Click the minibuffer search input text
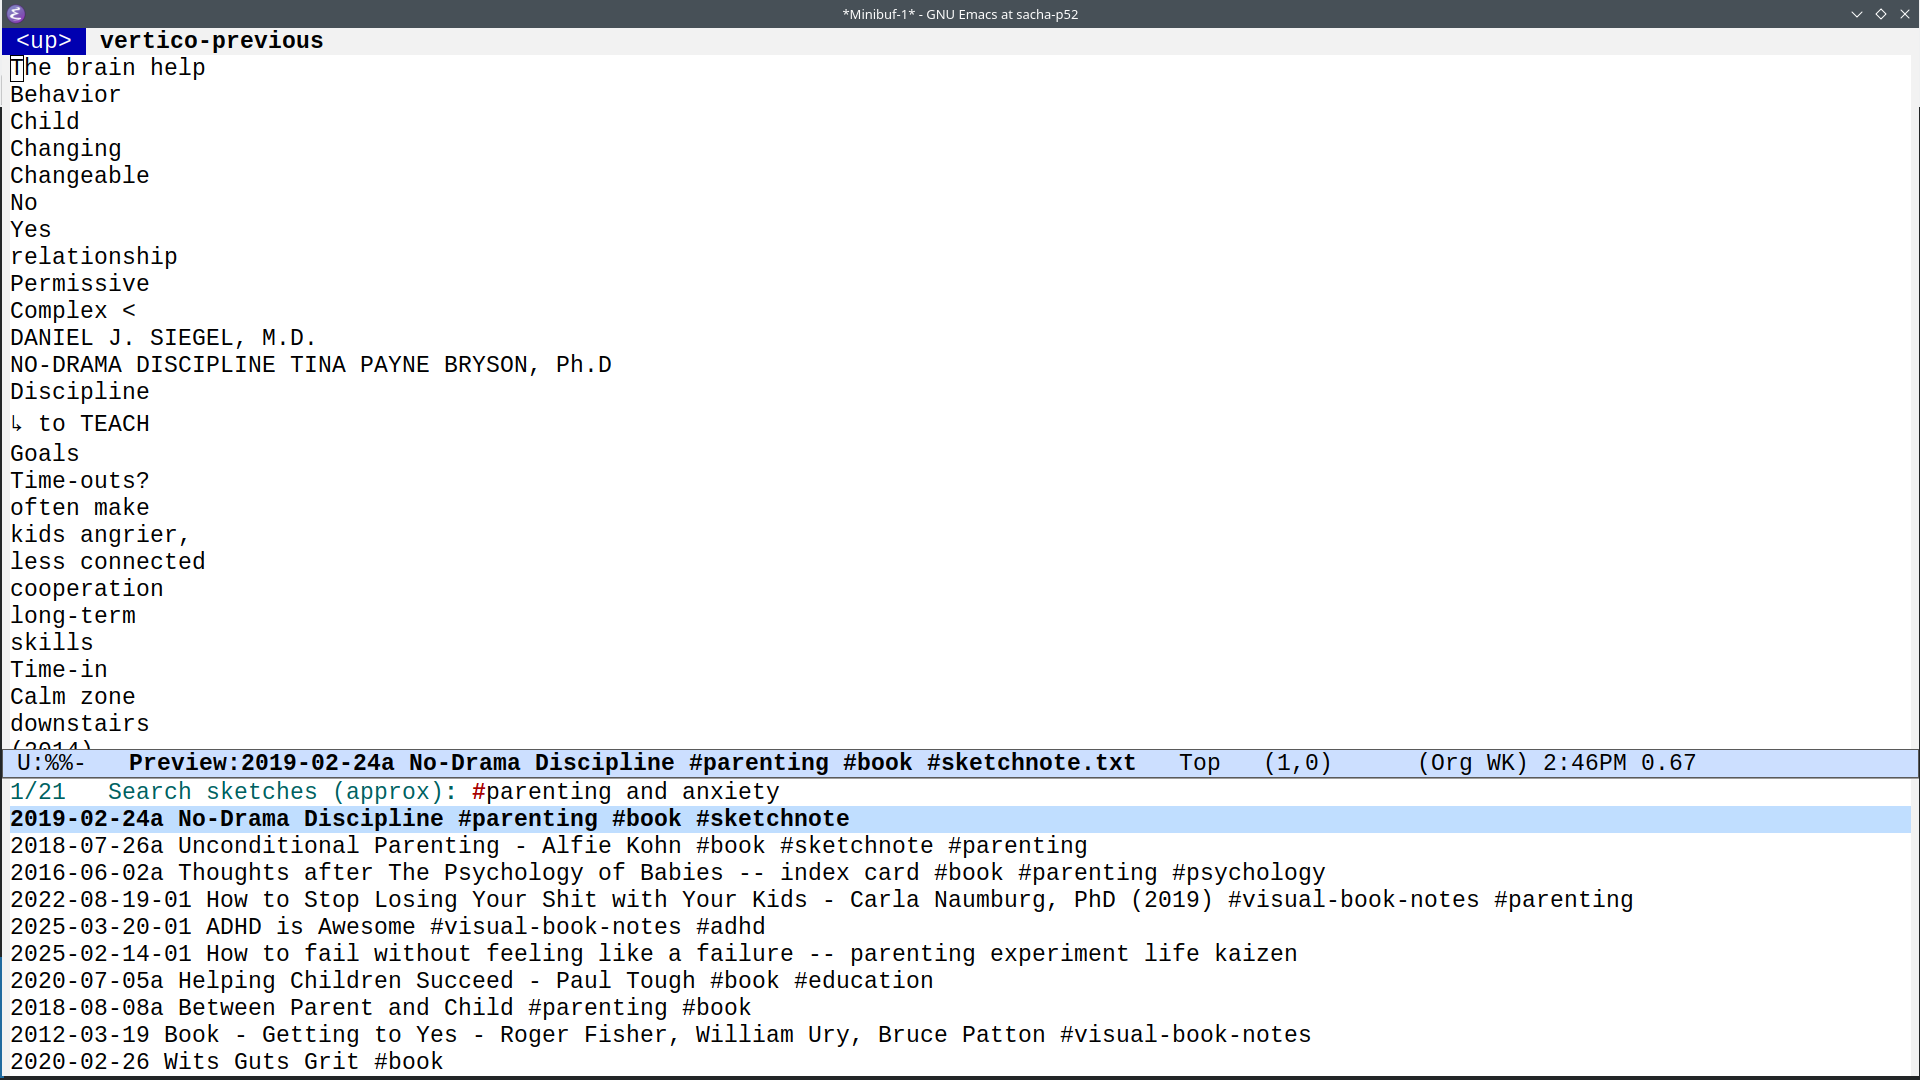The image size is (1920, 1080). click(x=625, y=792)
